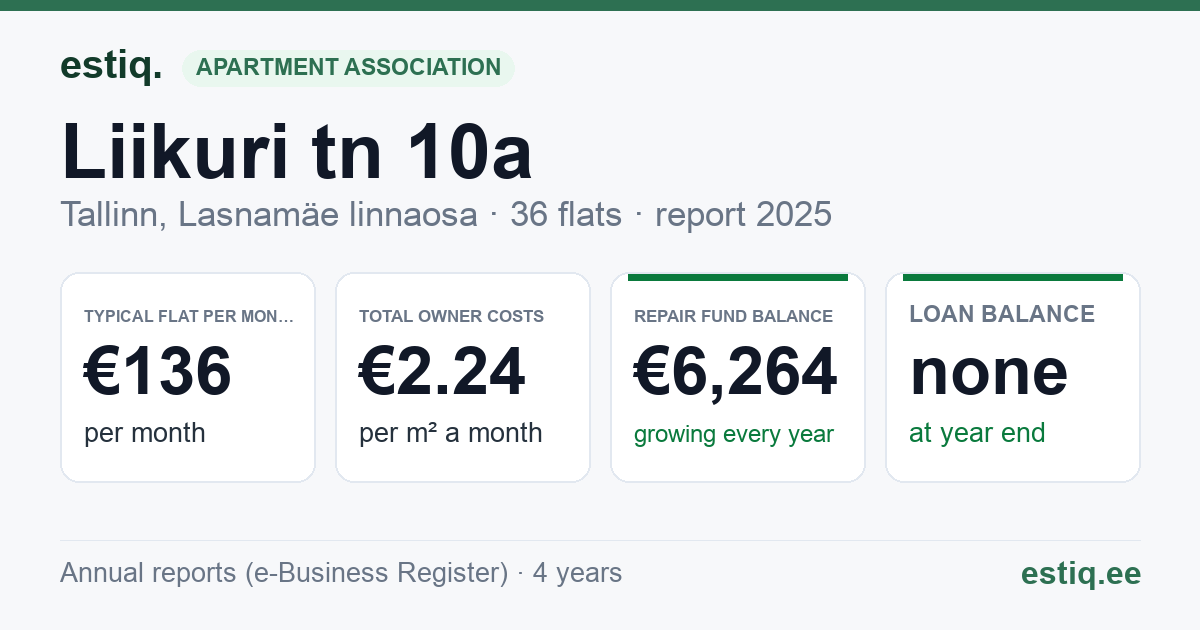1200x630 pixels.
Task: Open the Total owner costs card
Action: pos(463,377)
